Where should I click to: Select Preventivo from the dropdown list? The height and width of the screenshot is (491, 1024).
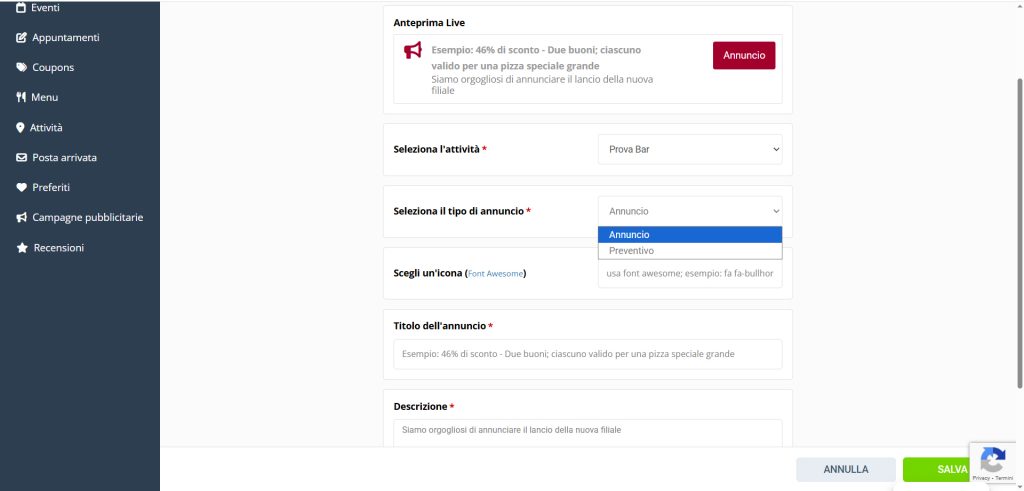click(690, 251)
